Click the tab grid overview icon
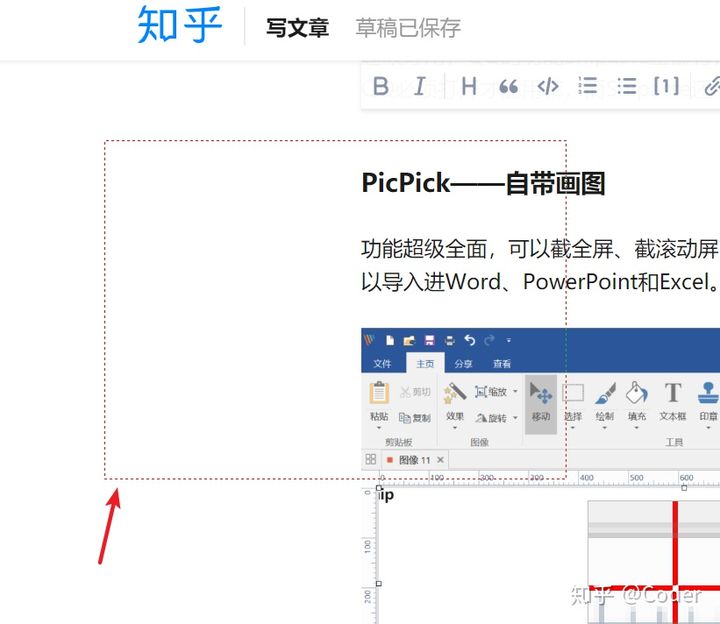The width and height of the screenshot is (720, 624). (x=371, y=459)
